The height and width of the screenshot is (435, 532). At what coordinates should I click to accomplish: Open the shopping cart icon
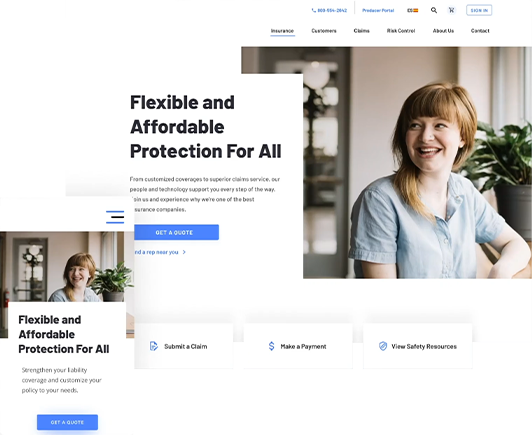[451, 10]
